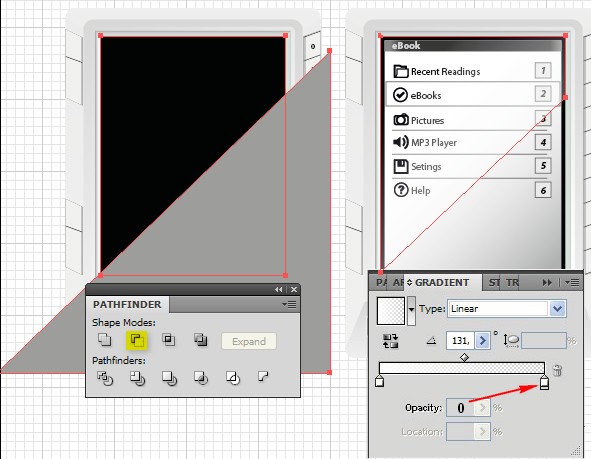
Task: Select the Minus Front shape mode
Action: click(x=136, y=340)
